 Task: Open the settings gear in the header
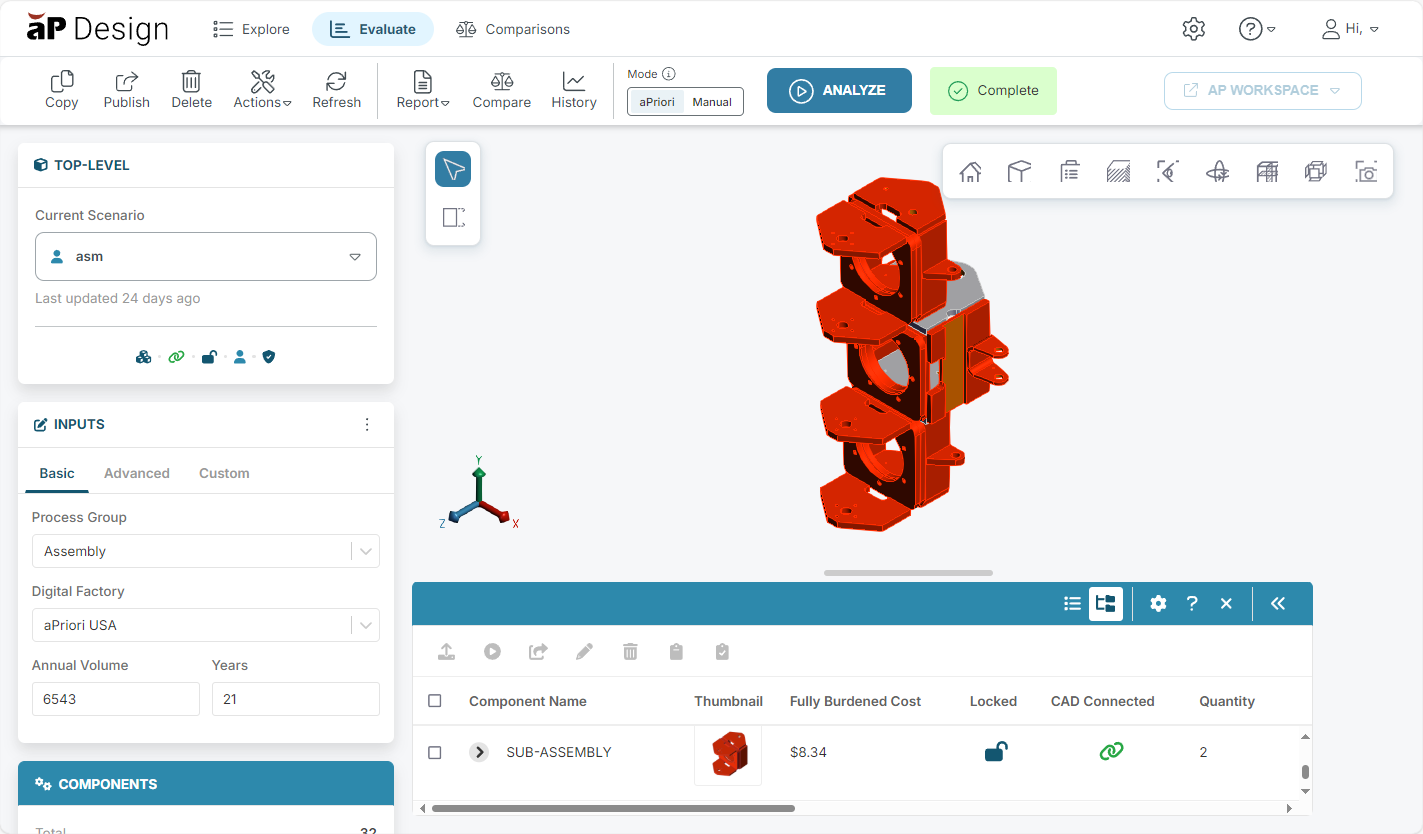click(x=1193, y=29)
